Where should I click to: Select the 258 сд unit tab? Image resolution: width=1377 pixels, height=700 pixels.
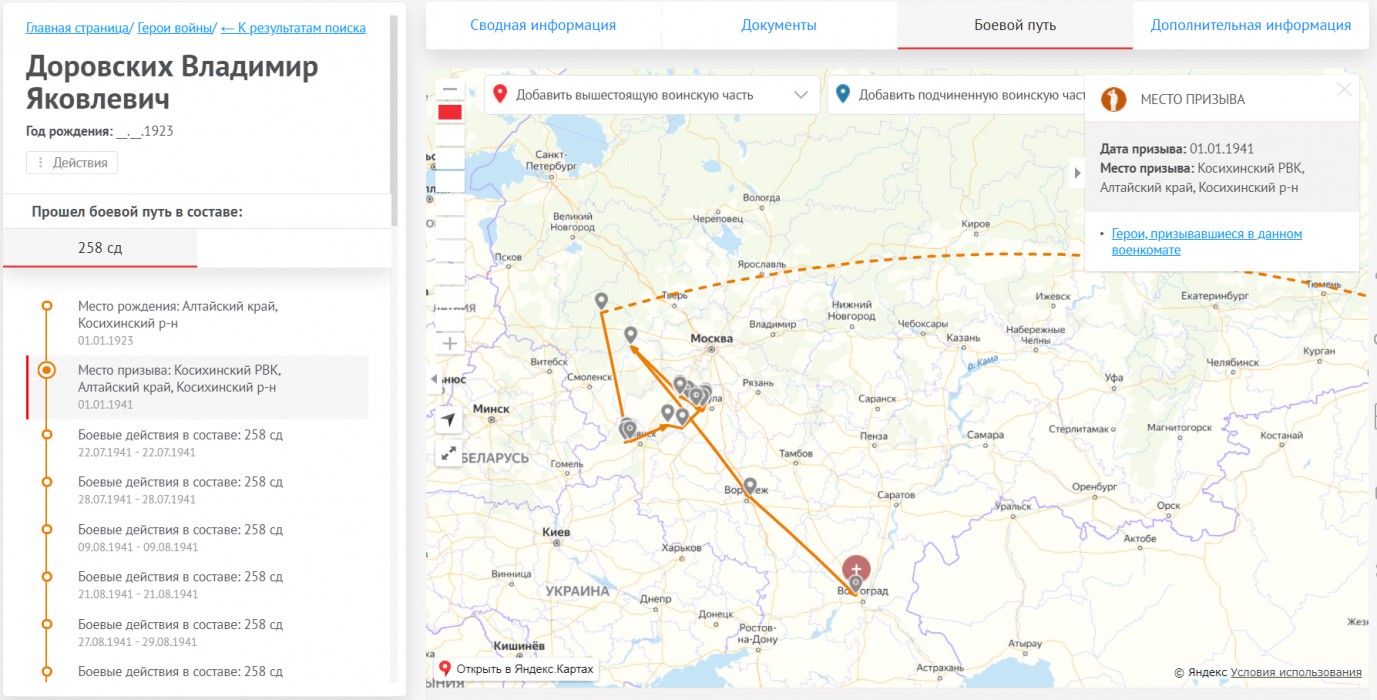tap(100, 247)
